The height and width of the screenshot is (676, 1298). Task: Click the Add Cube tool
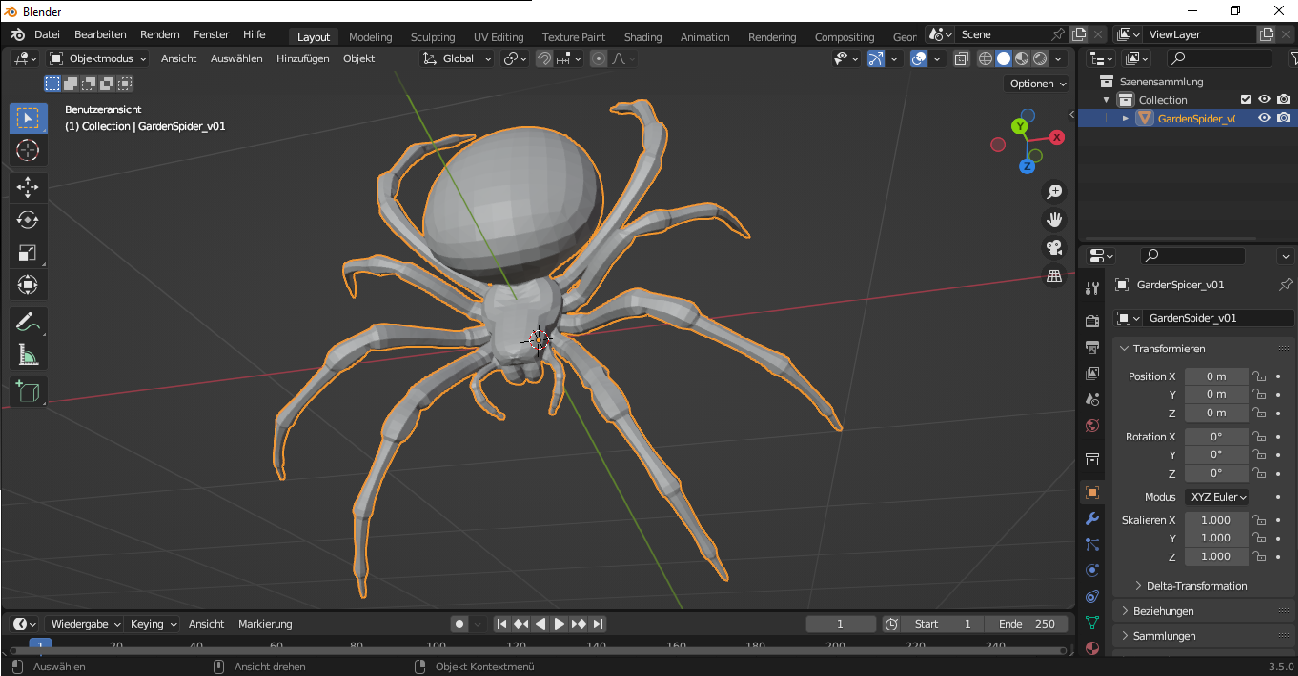pyautogui.click(x=28, y=391)
